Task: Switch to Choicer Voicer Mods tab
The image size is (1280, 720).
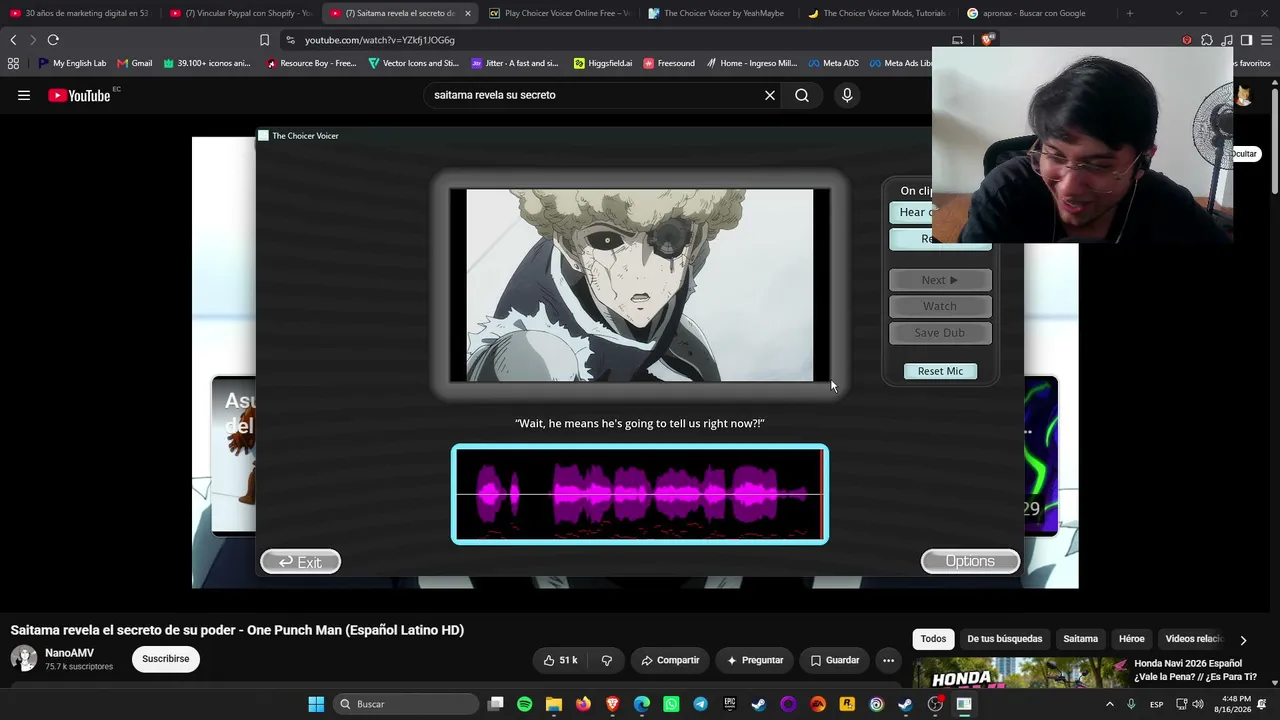Action: pos(879,13)
